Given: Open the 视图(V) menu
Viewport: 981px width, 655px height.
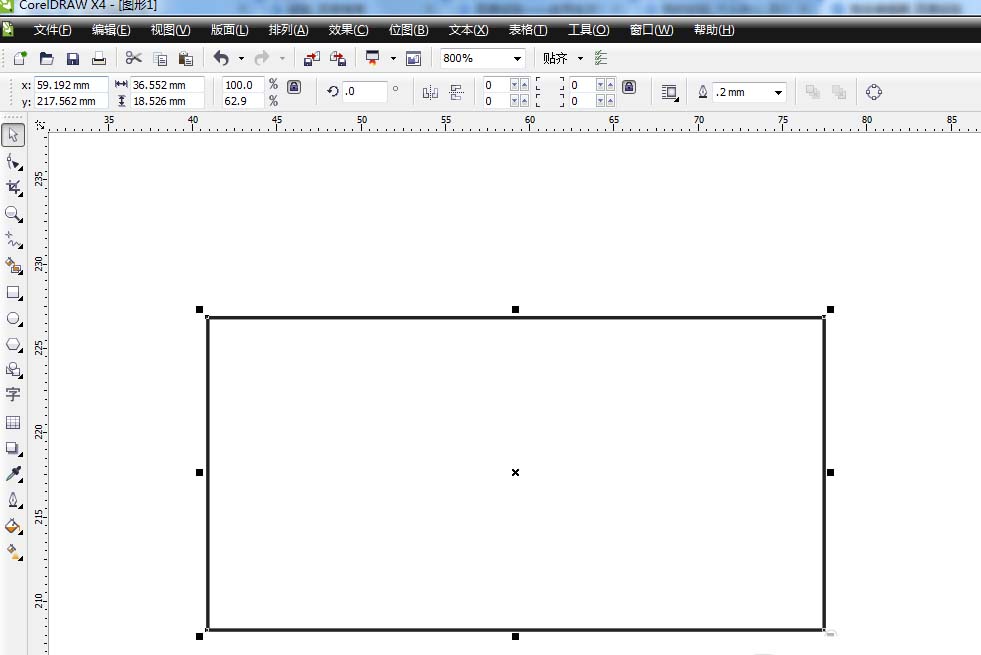Looking at the screenshot, I should pos(170,30).
